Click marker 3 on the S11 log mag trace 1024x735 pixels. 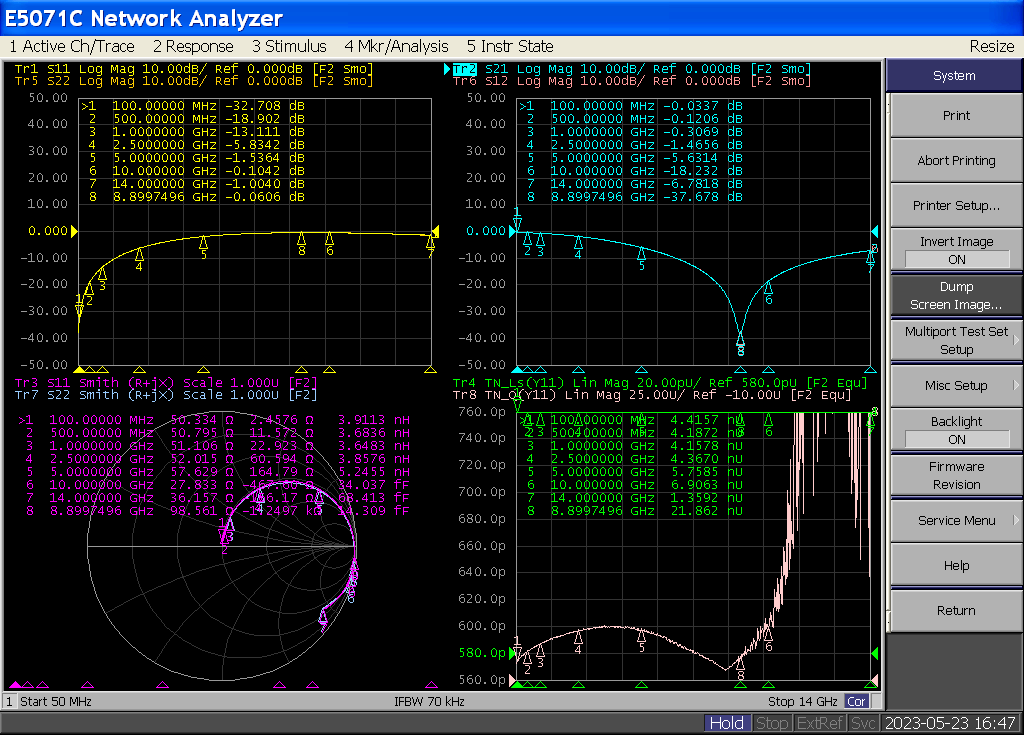102,274
